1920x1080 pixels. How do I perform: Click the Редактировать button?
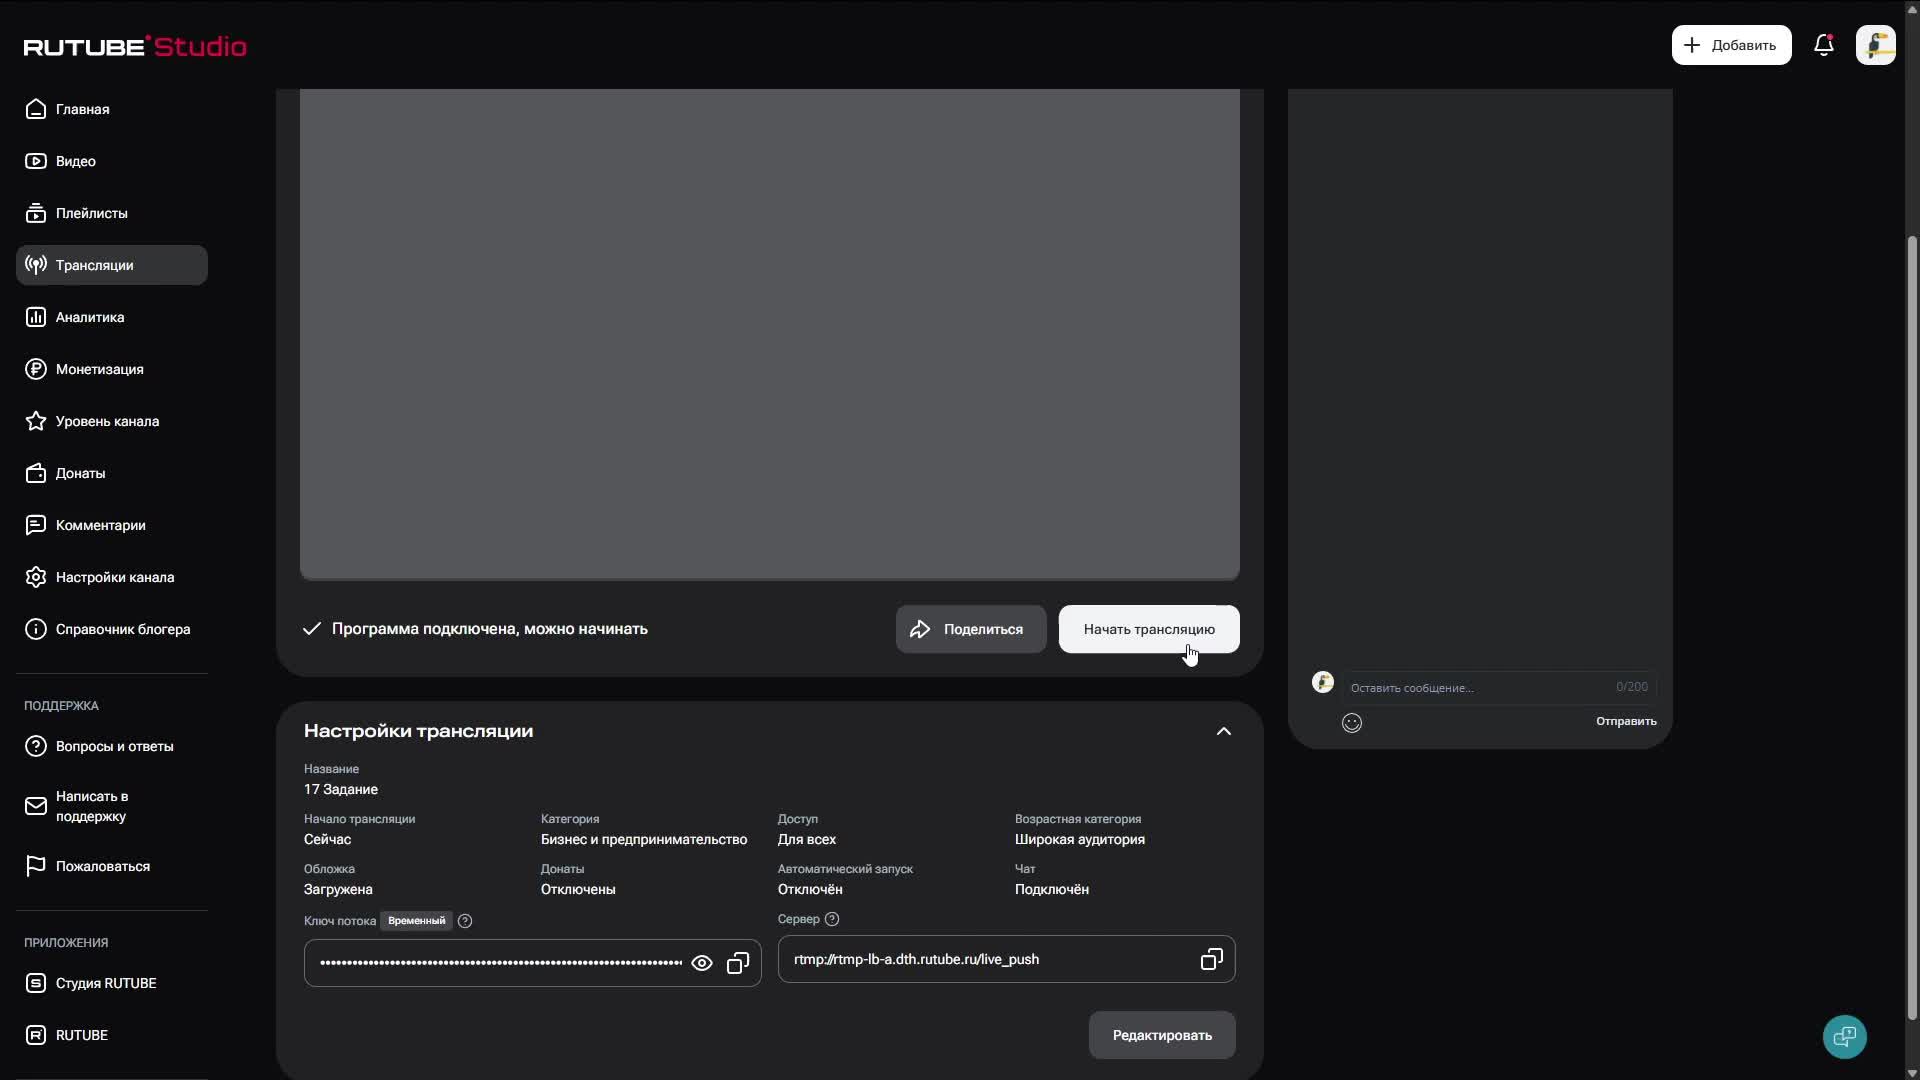(1162, 1035)
